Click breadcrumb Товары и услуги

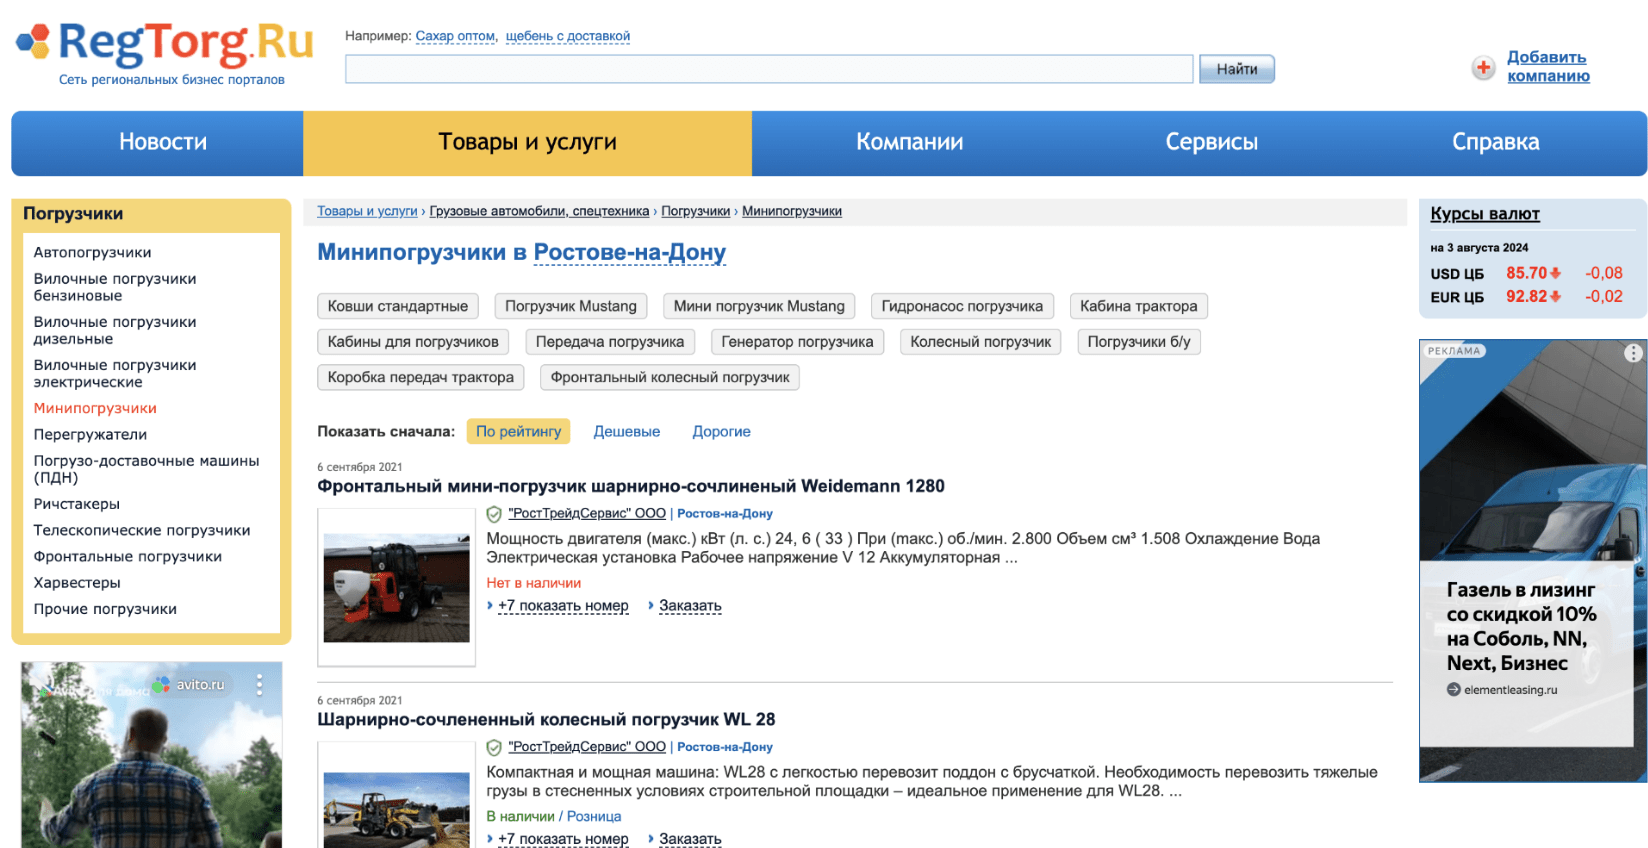(367, 211)
